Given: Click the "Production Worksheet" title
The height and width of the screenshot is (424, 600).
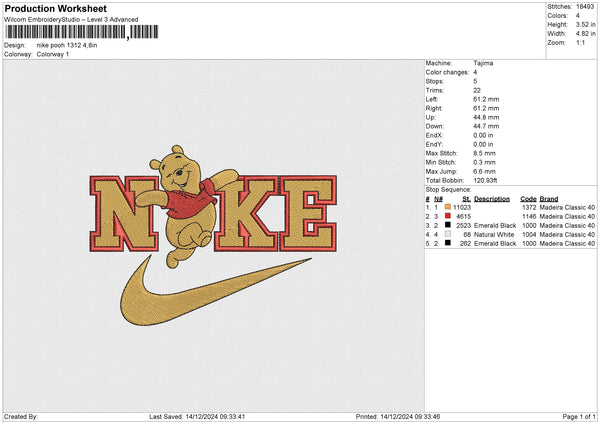Looking at the screenshot, I should (x=55, y=8).
